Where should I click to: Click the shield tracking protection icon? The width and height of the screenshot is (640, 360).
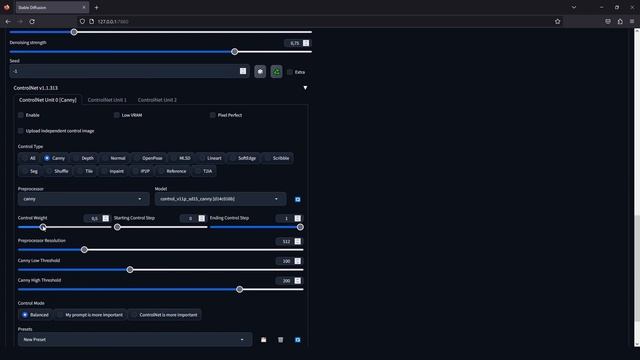click(x=82, y=21)
